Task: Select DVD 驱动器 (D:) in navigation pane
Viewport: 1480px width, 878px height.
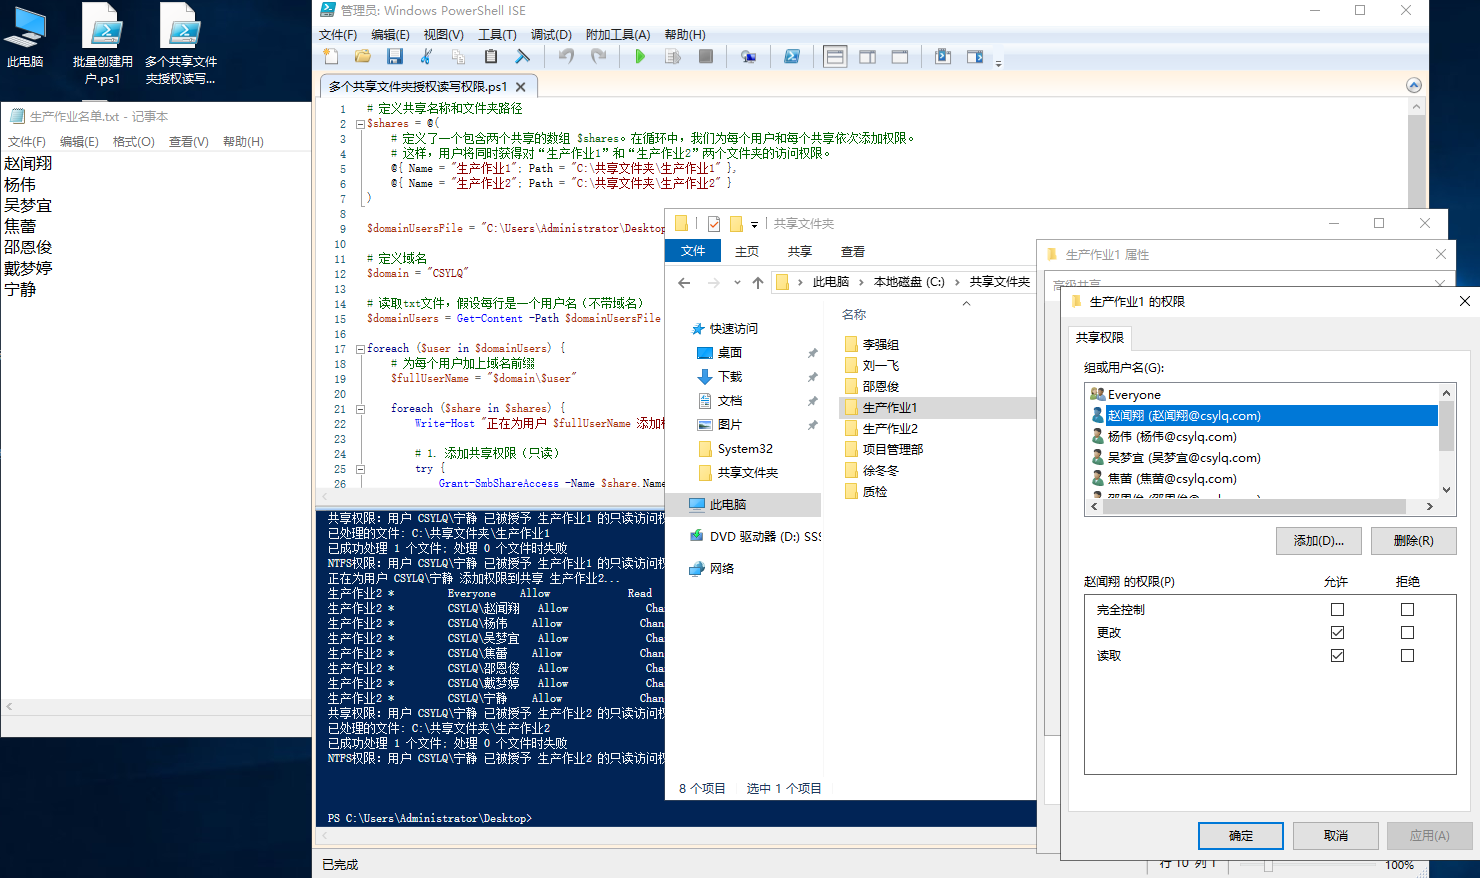Action: [754, 536]
